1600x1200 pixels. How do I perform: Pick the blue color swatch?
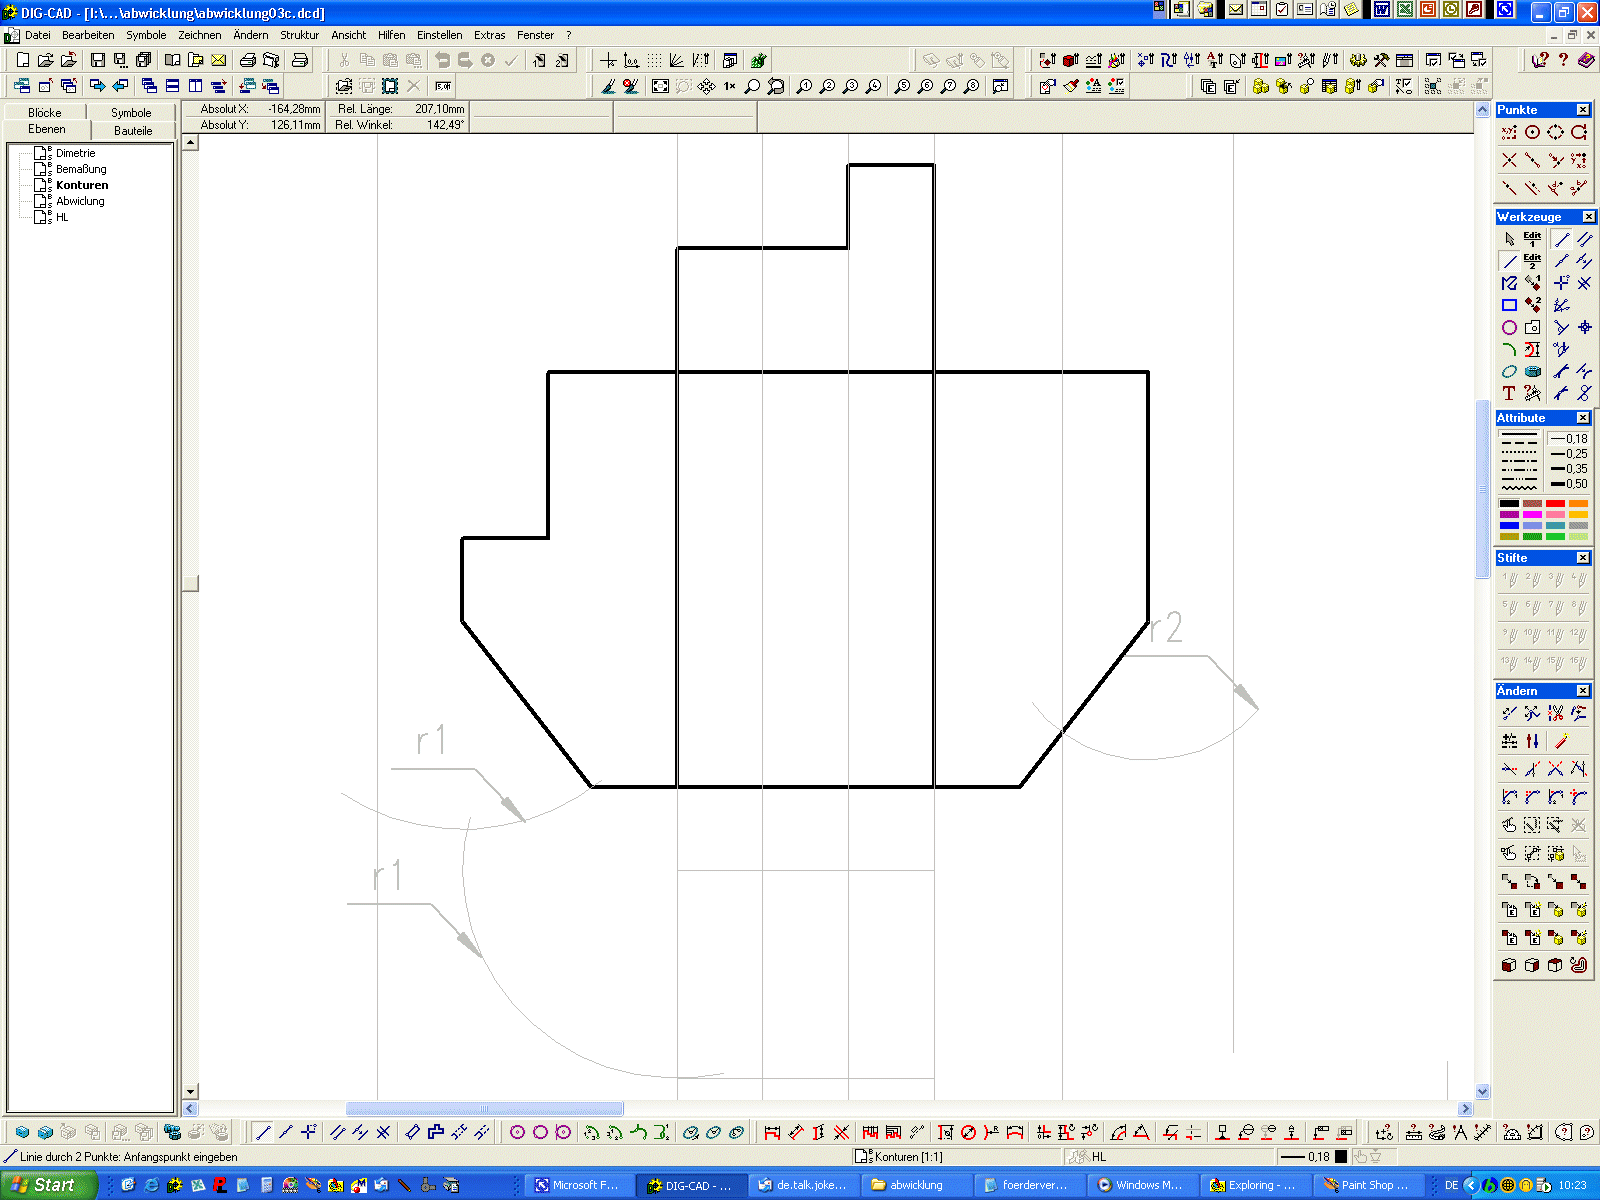coord(1509,526)
